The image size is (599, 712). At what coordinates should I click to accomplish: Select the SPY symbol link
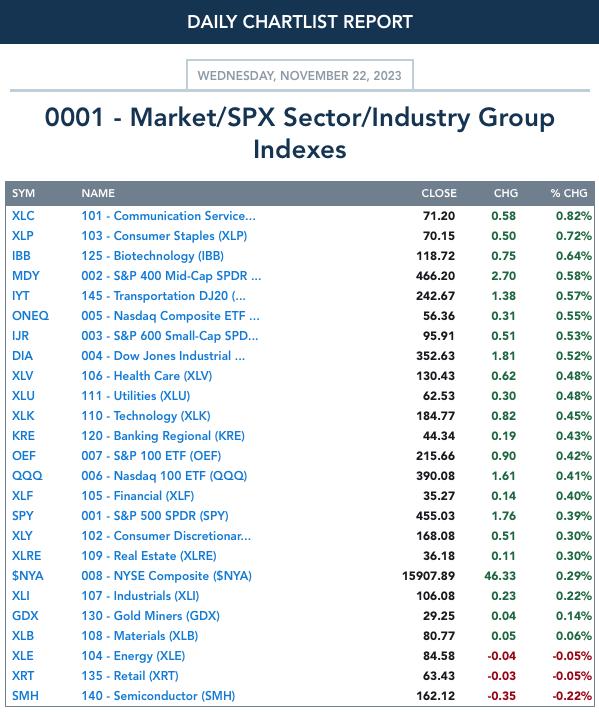(23, 515)
